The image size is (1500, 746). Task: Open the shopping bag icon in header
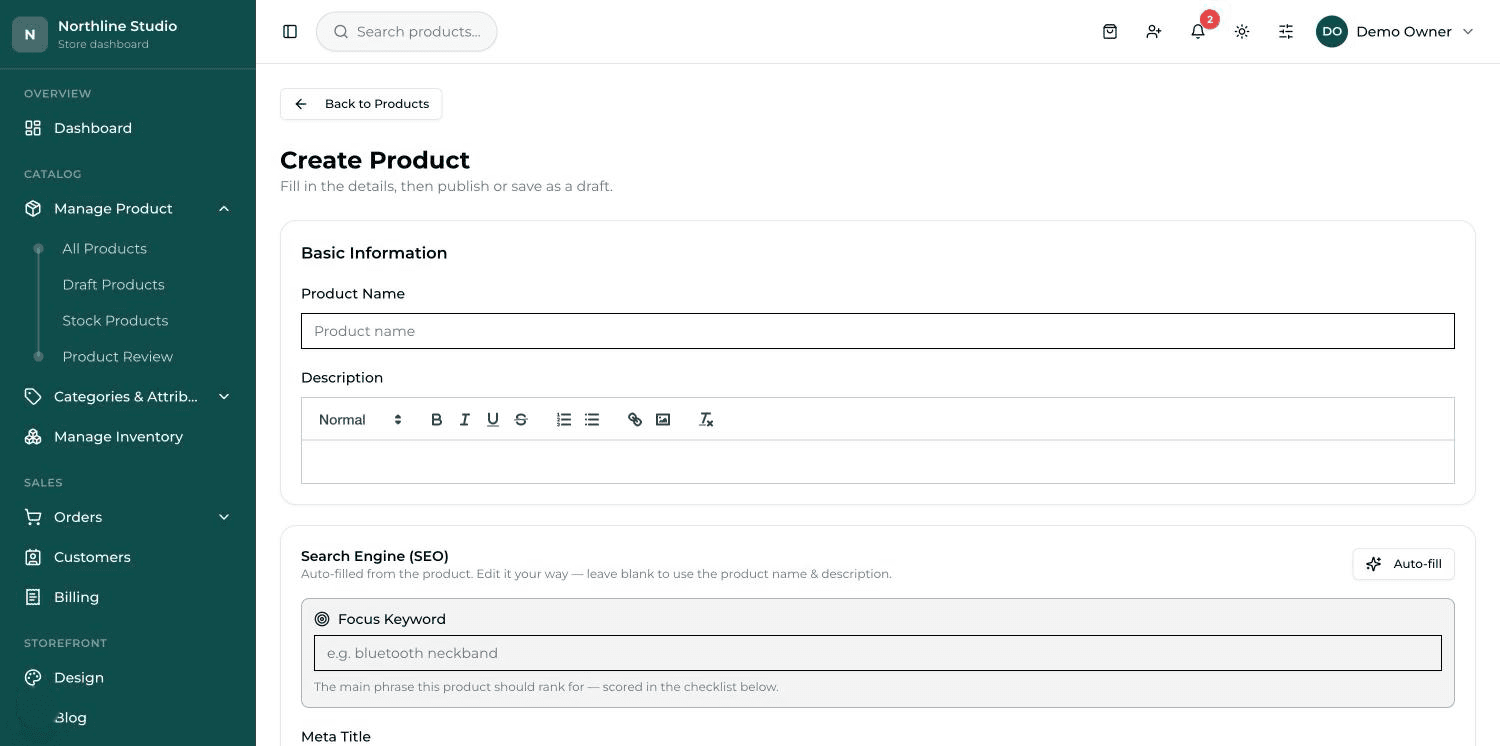(x=1110, y=32)
